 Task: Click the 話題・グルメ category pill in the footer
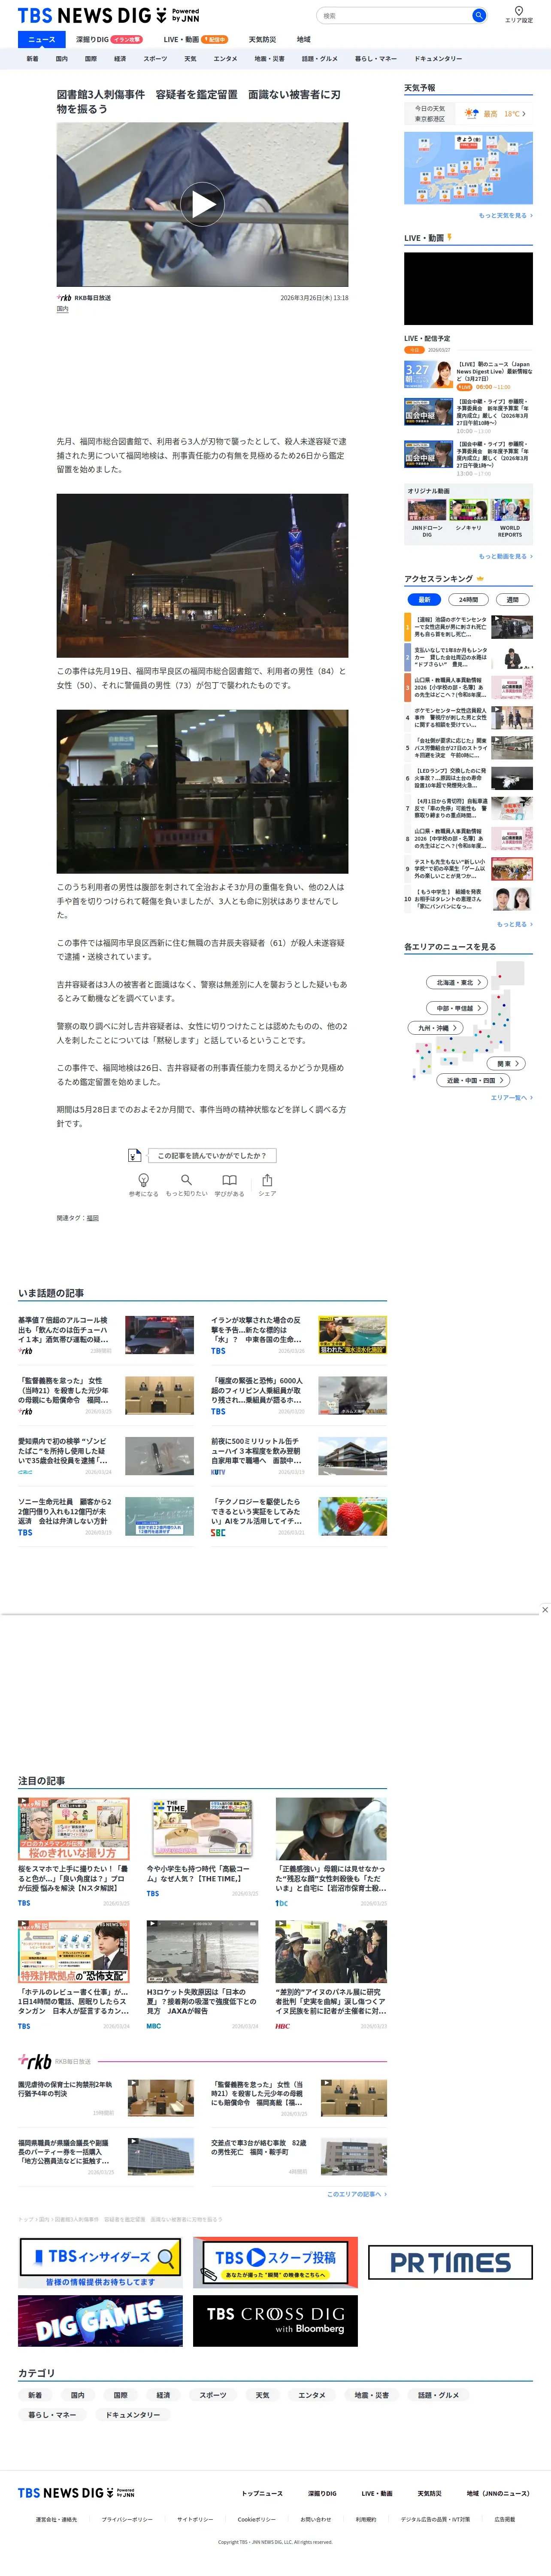click(x=438, y=2395)
